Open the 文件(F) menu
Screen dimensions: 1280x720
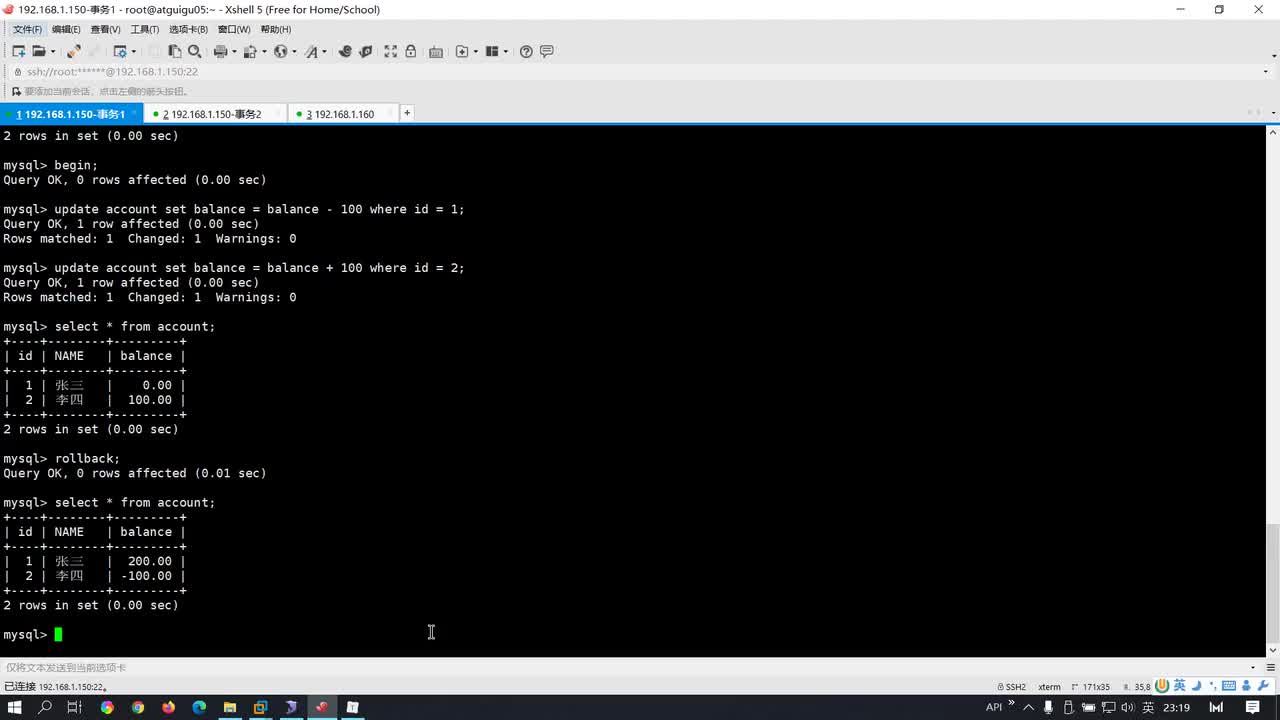pyautogui.click(x=27, y=29)
